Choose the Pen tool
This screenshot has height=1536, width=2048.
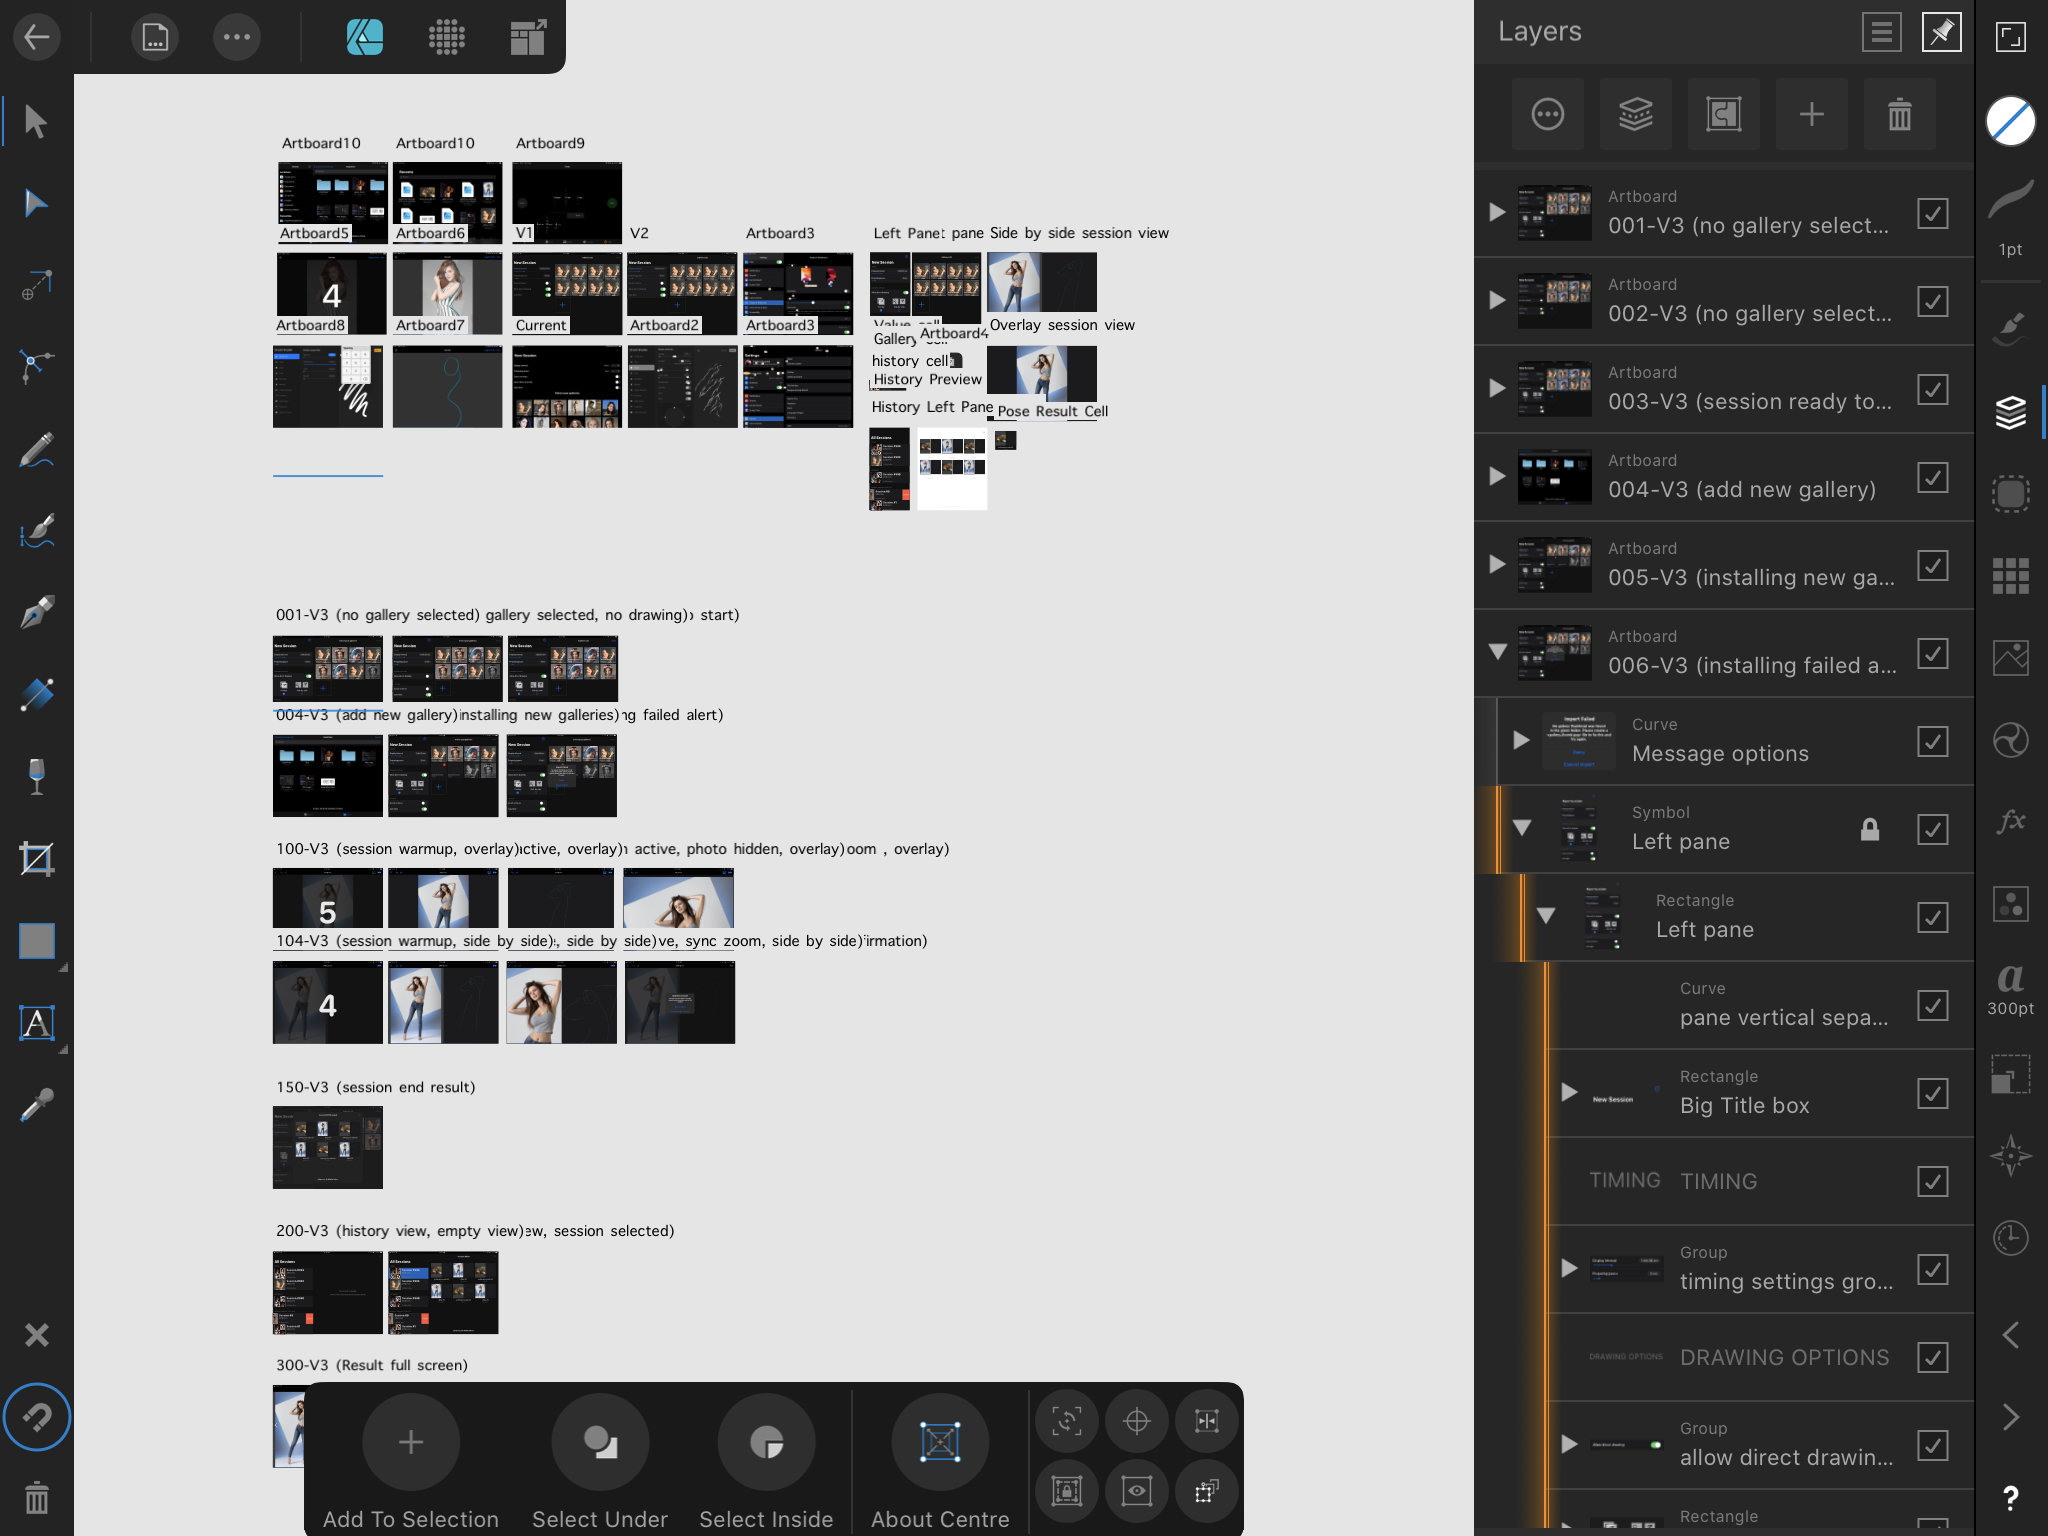(36, 613)
